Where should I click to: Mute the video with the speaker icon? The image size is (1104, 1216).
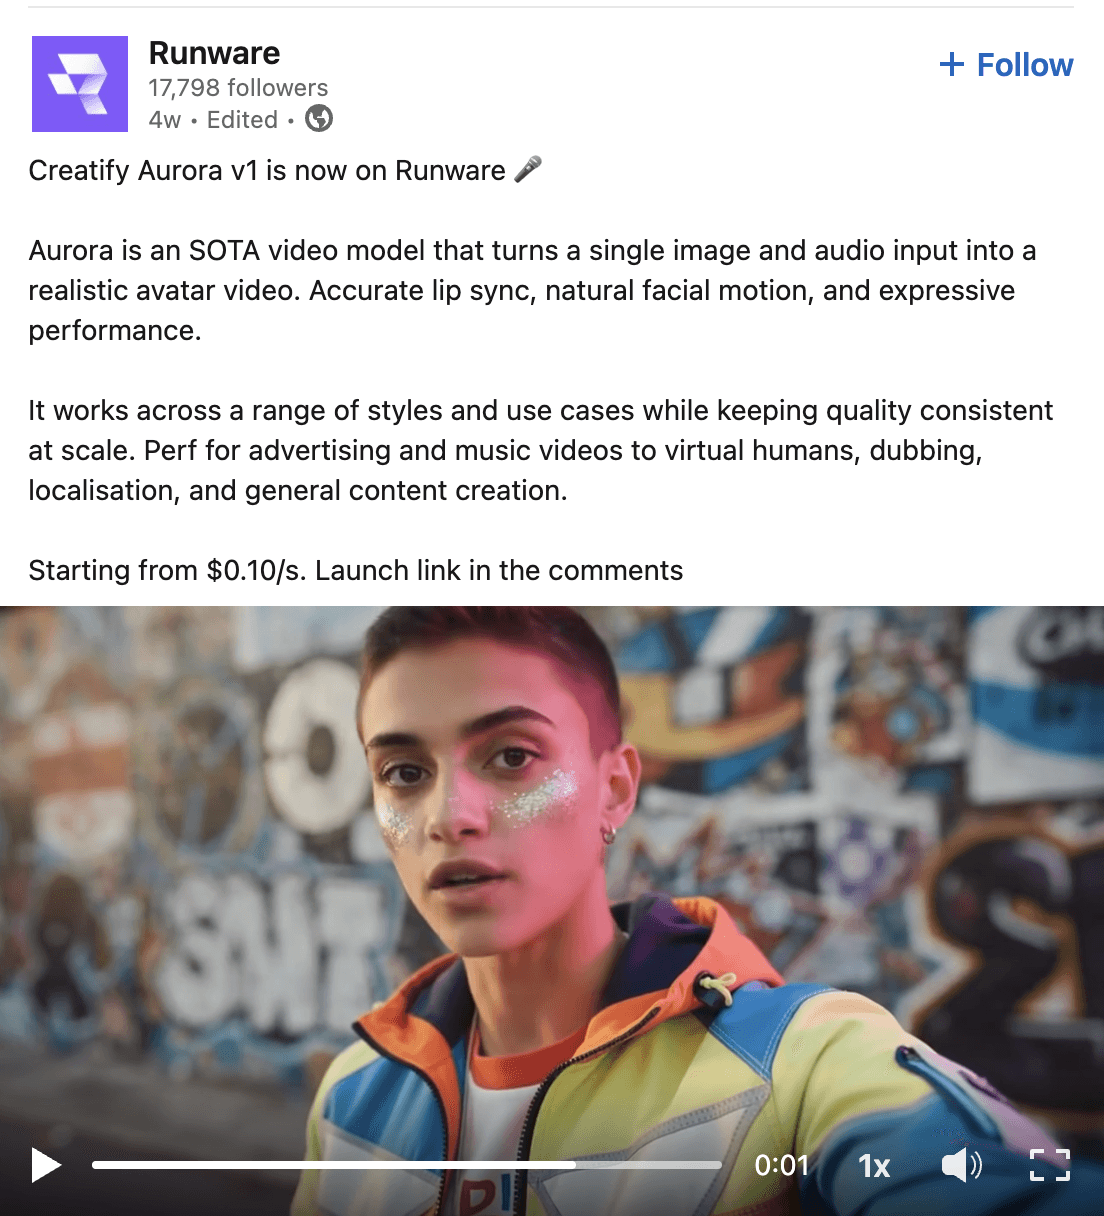[962, 1165]
